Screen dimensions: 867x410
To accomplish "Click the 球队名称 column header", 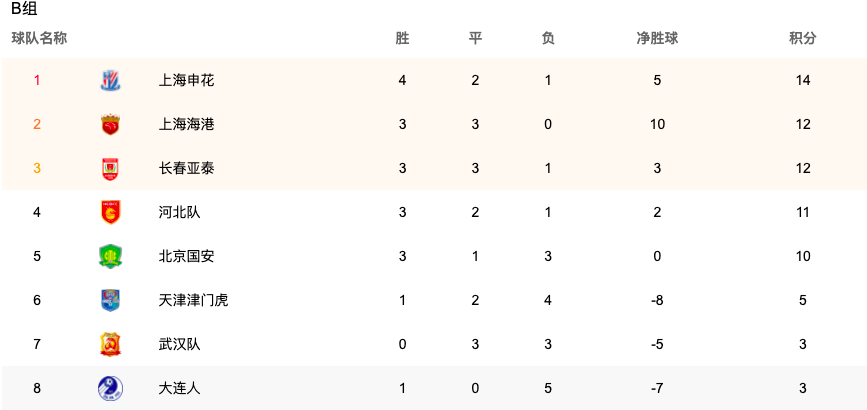I will pyautogui.click(x=39, y=38).
